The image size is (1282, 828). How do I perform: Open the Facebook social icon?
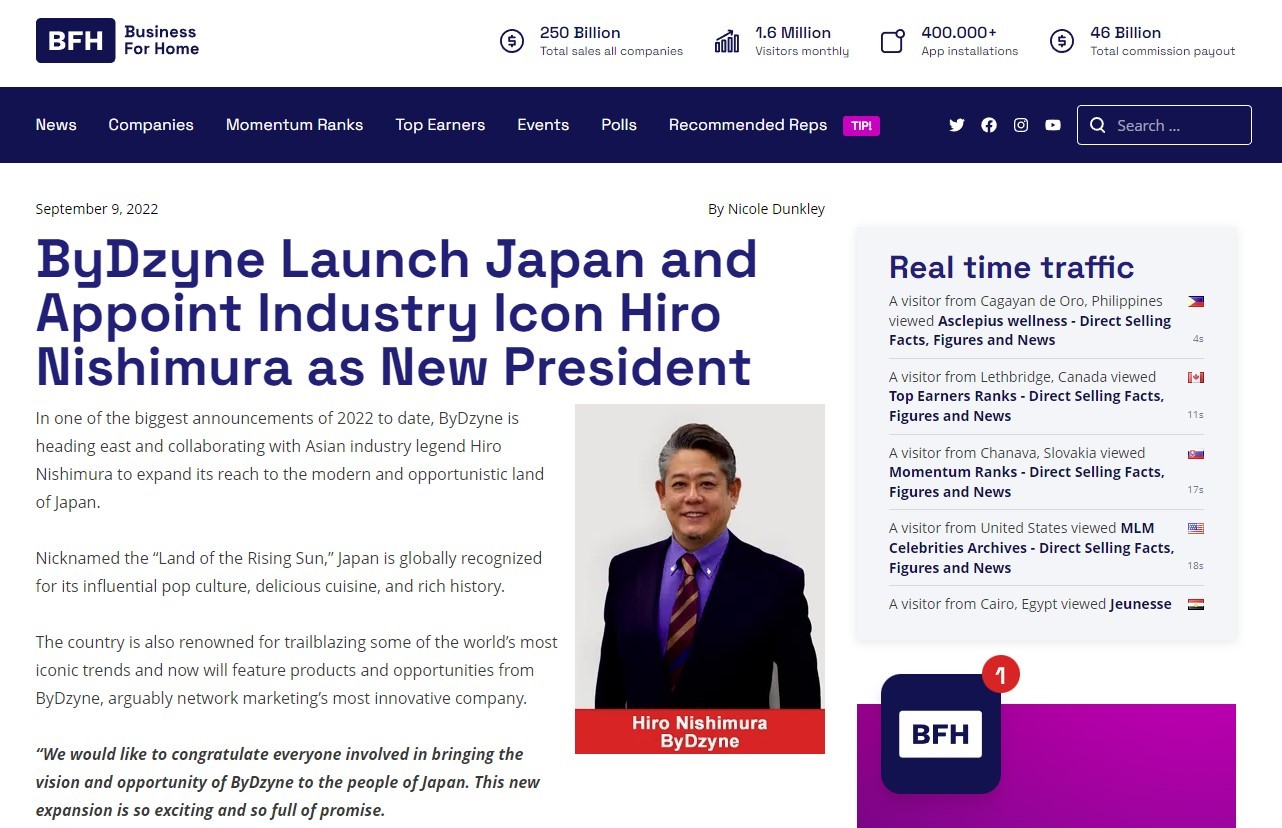(x=989, y=125)
